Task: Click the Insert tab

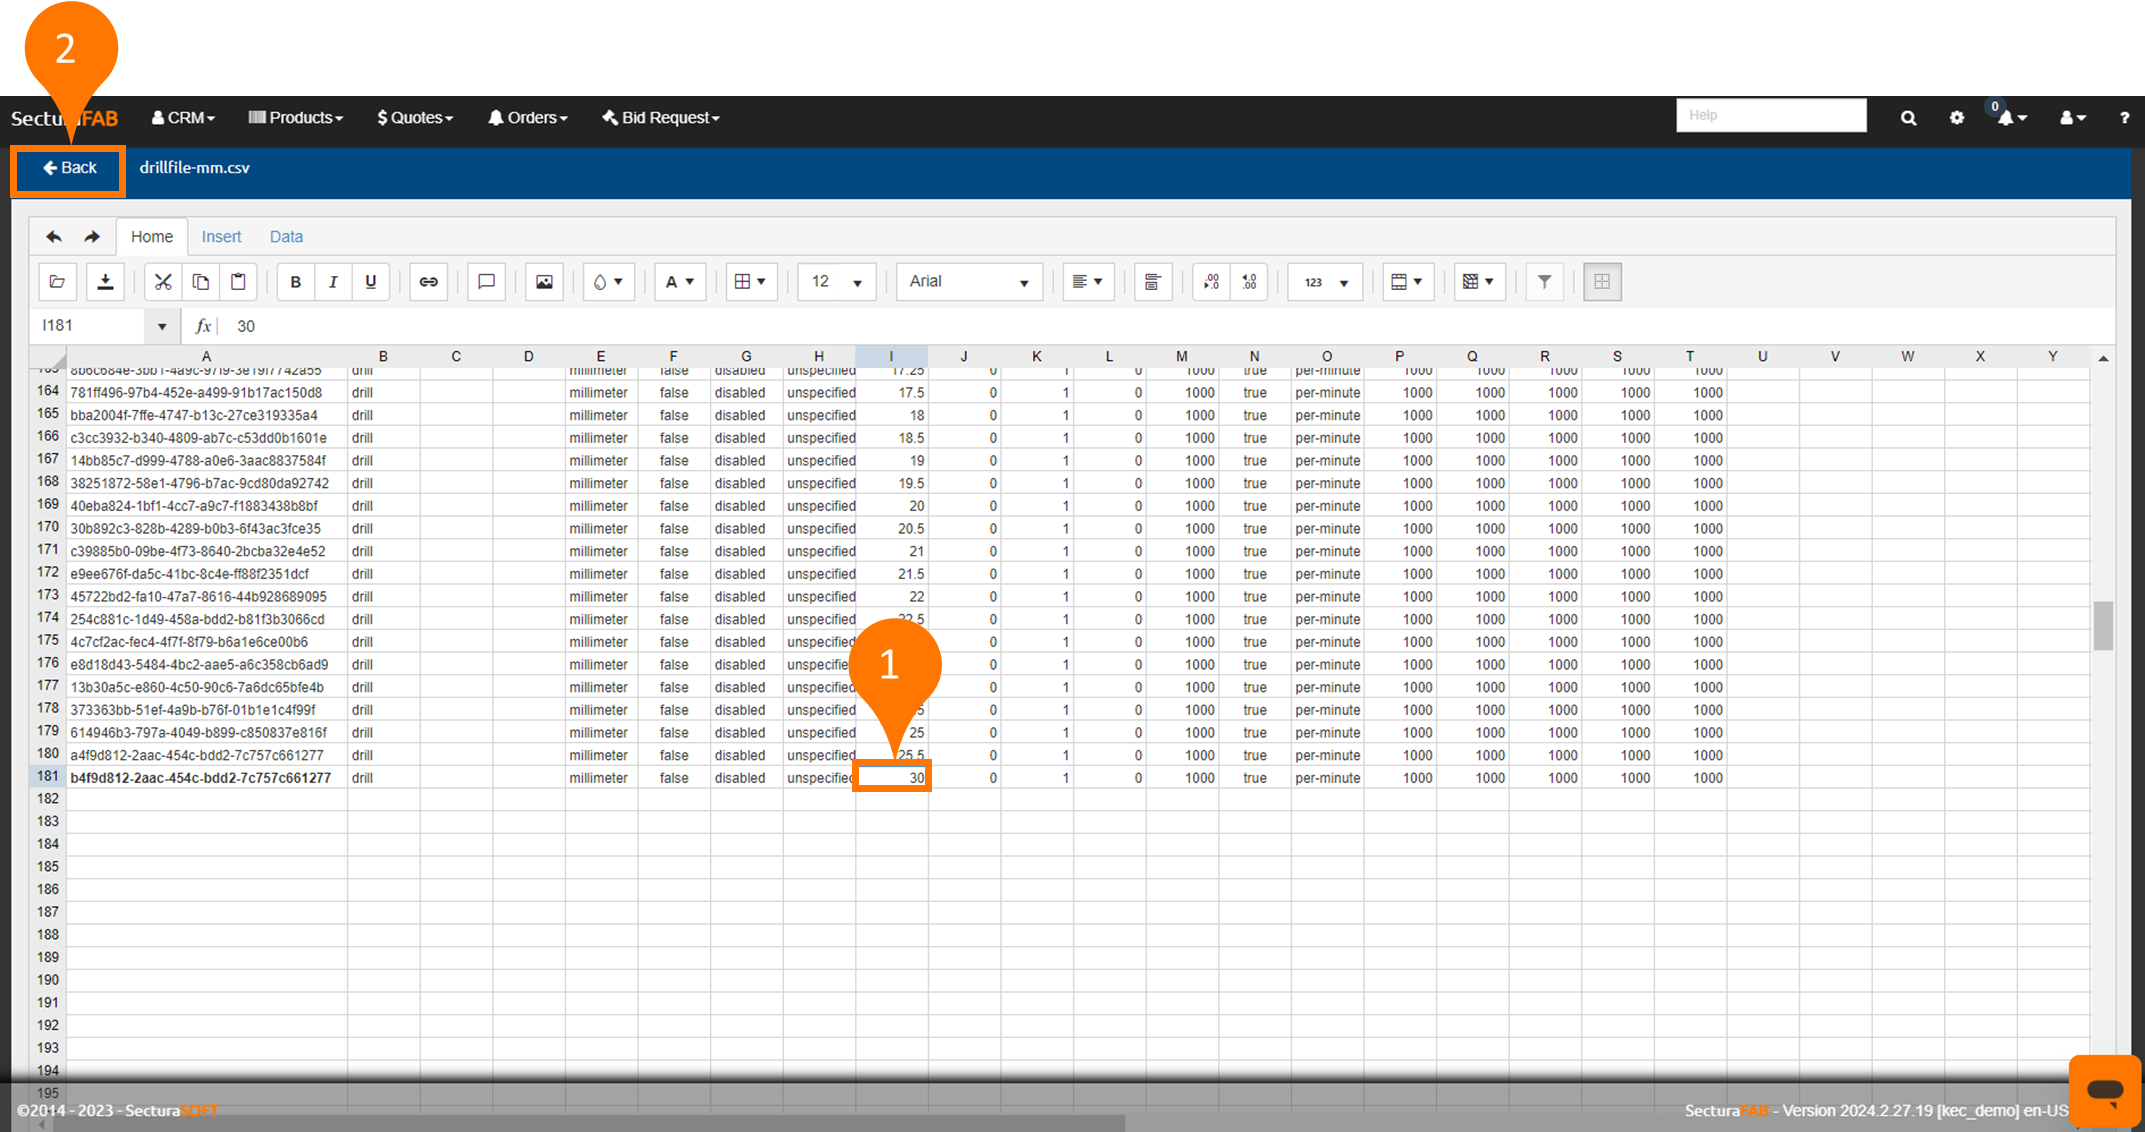Action: pyautogui.click(x=220, y=237)
